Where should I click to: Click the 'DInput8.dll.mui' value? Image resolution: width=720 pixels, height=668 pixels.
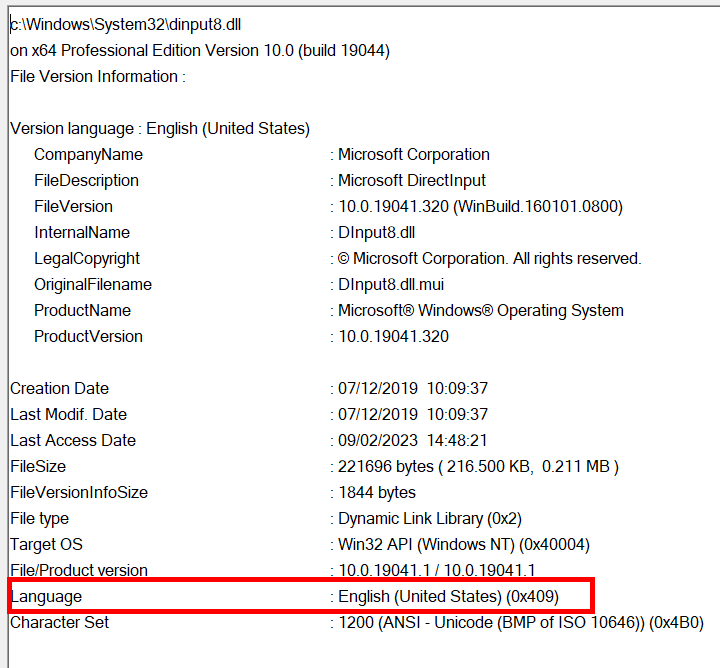point(391,285)
